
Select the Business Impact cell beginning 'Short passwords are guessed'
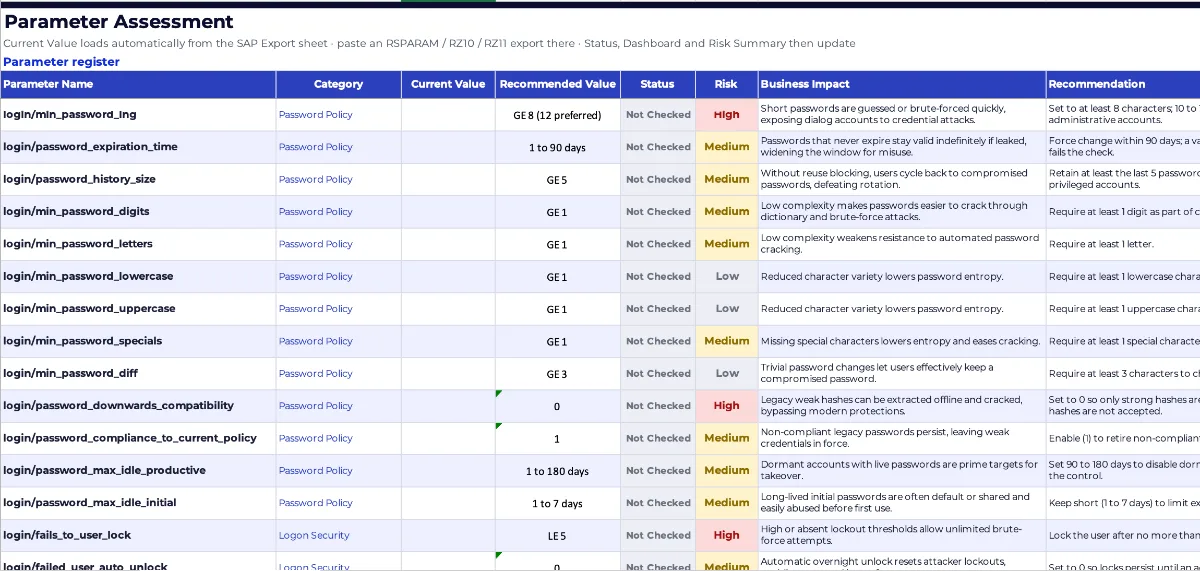902,115
